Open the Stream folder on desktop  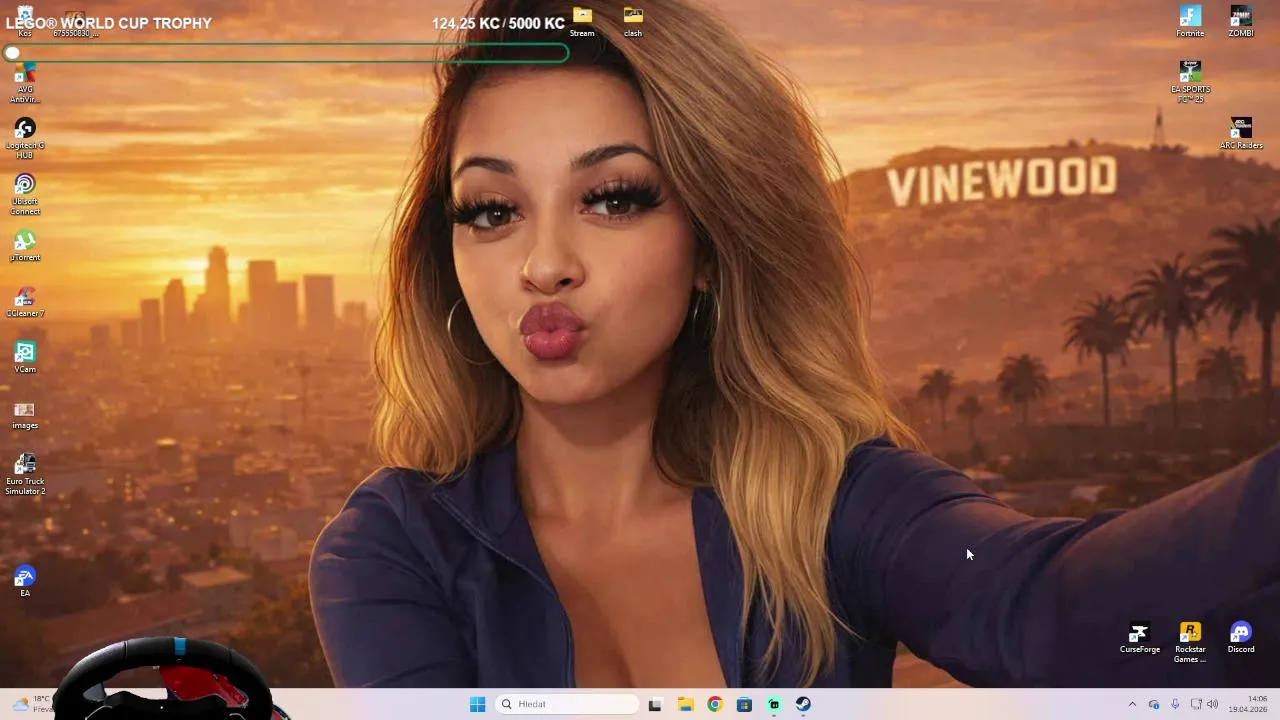[x=582, y=22]
